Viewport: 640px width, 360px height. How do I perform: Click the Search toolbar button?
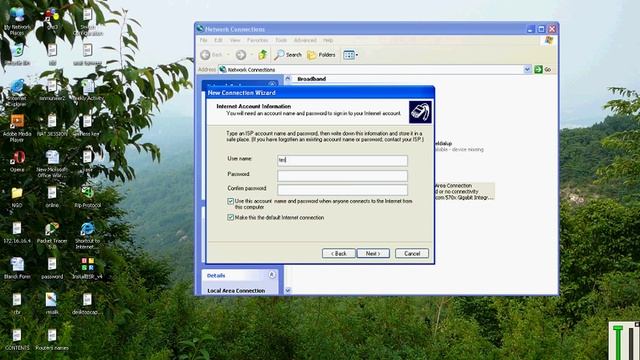(288, 55)
